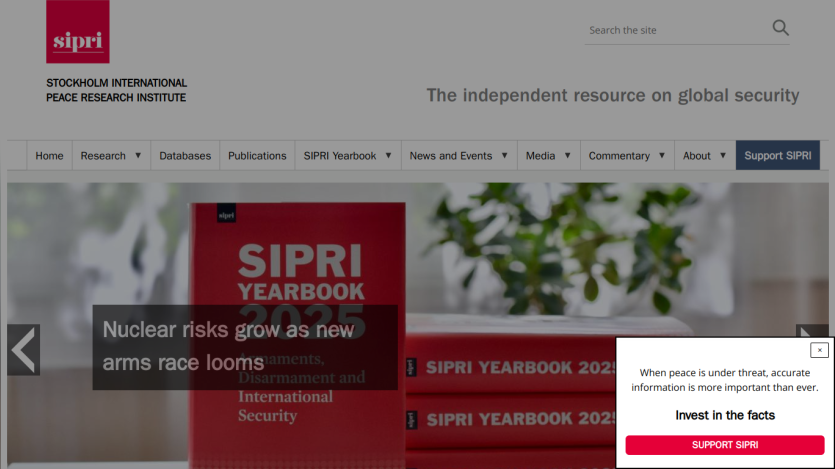Advance to next carousel slide arrow
835x469 pixels.
[812, 331]
